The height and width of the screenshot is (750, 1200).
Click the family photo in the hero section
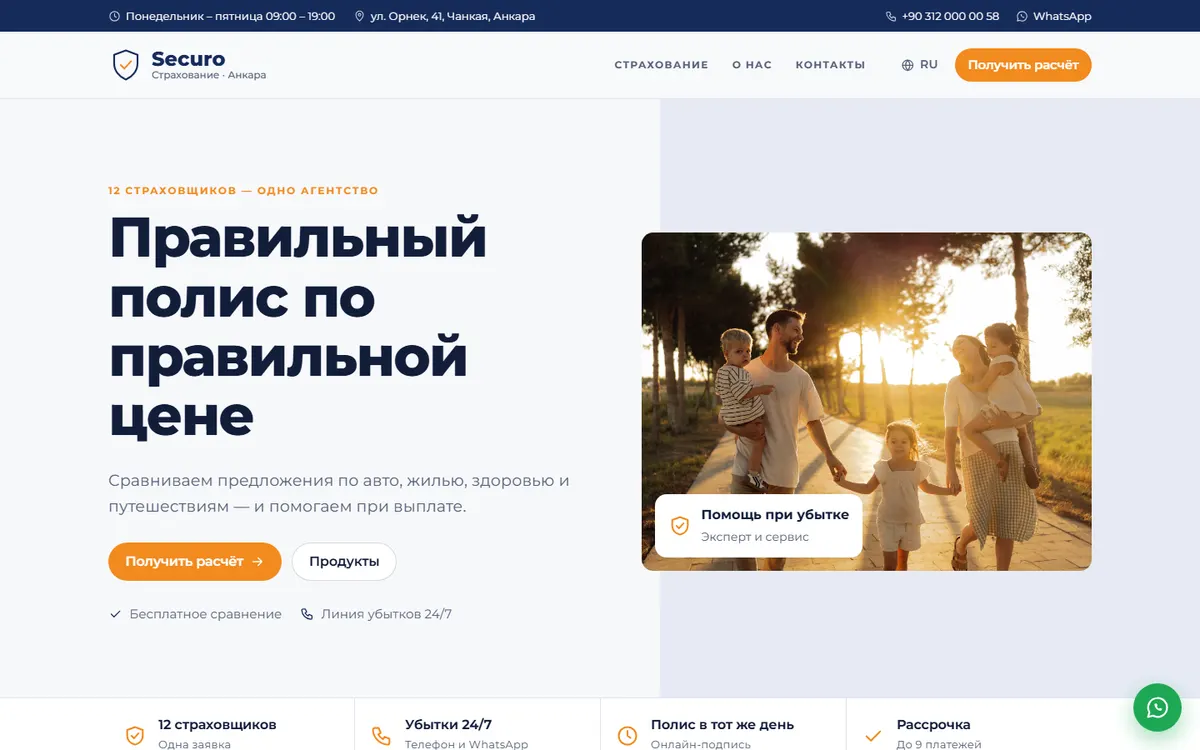[866, 402]
